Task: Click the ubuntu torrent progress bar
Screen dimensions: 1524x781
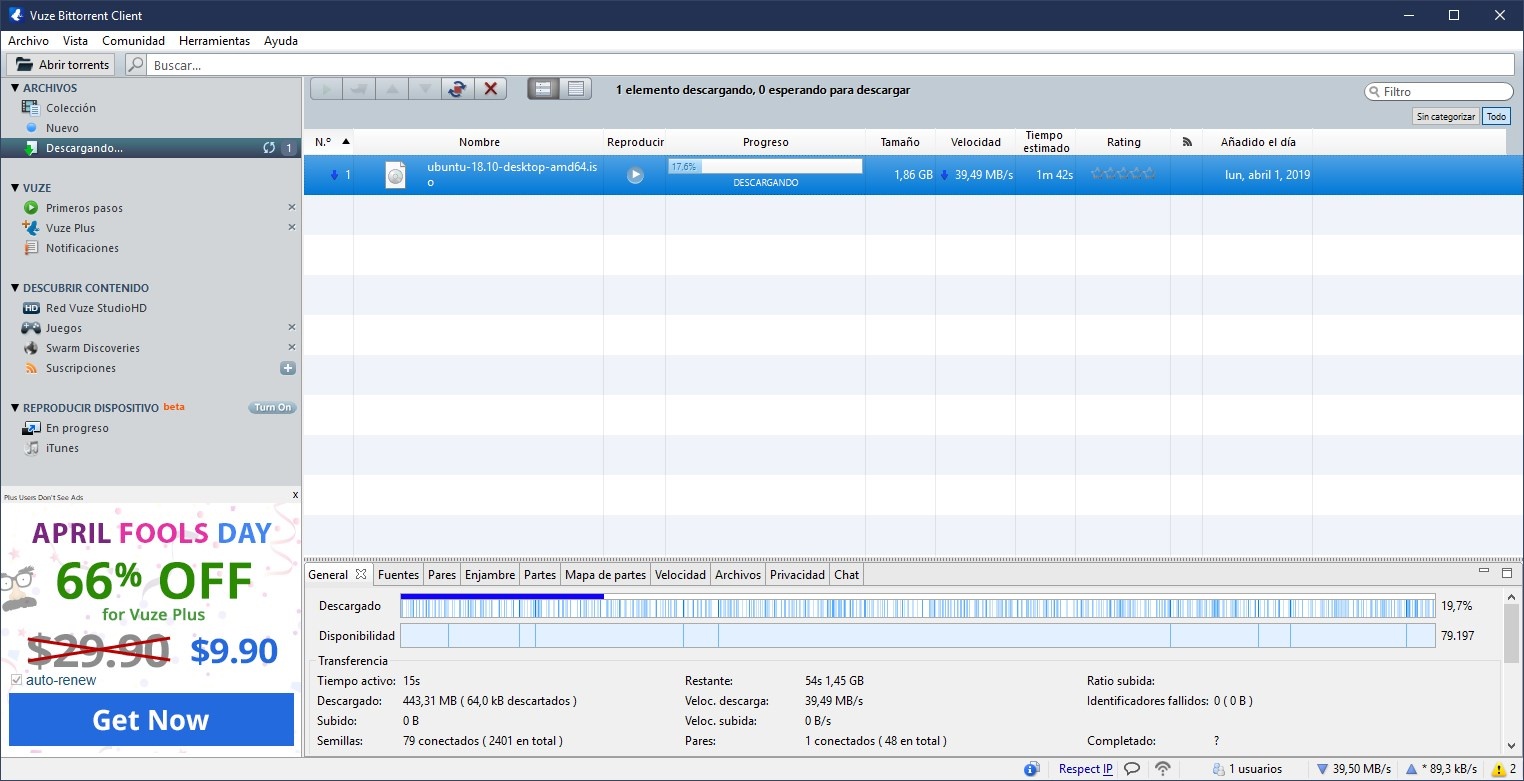Action: click(765, 166)
